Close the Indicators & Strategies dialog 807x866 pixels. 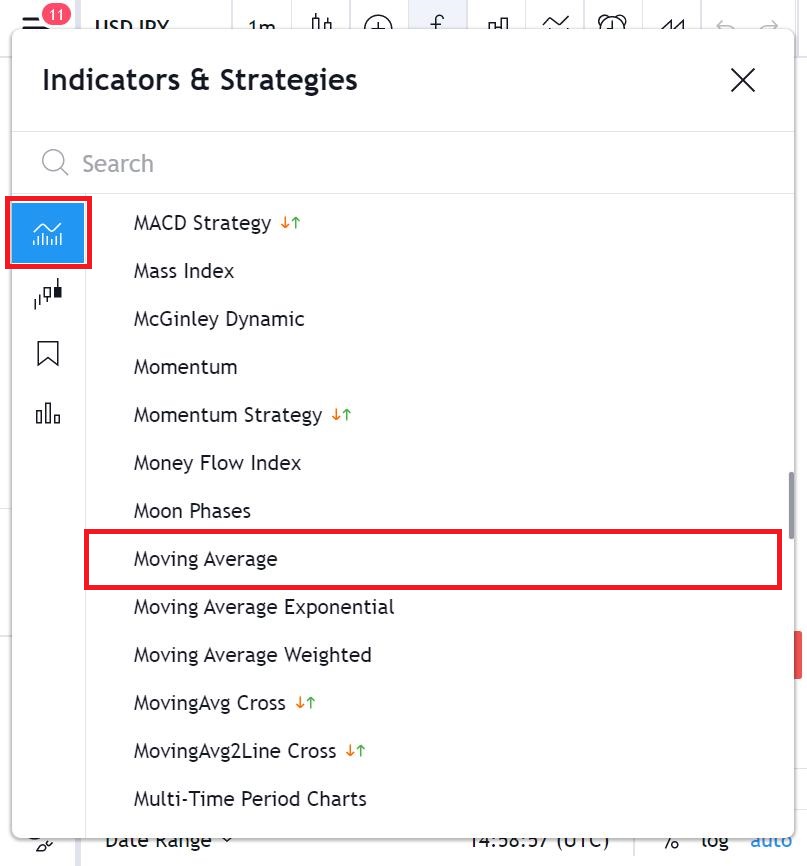point(742,80)
